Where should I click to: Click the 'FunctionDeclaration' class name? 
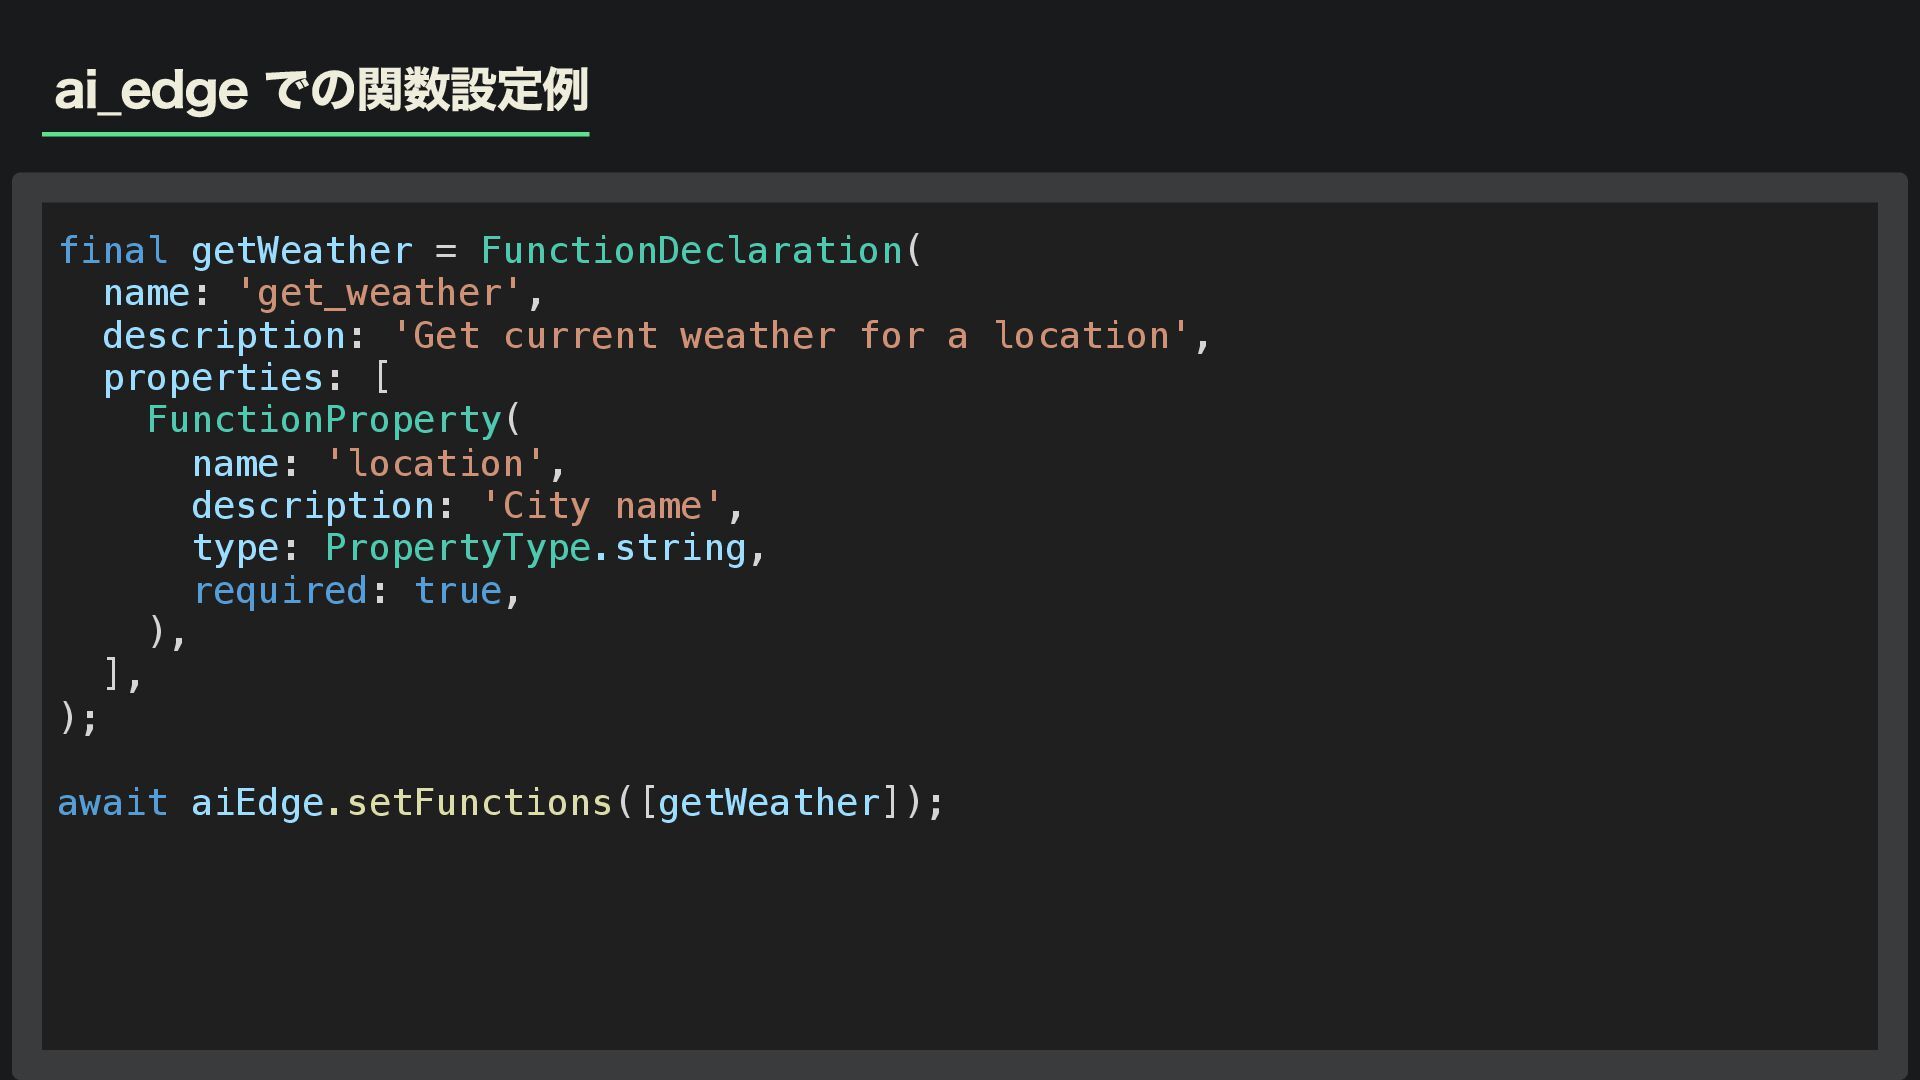(691, 250)
